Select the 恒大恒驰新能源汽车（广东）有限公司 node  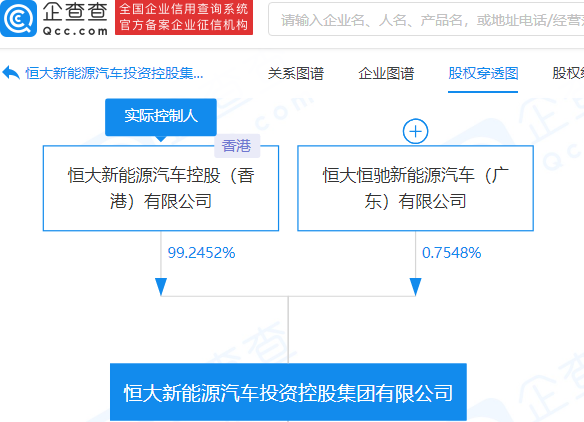point(415,188)
